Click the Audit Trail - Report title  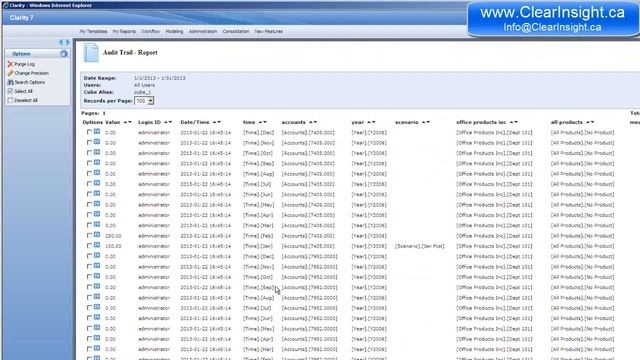coord(130,53)
